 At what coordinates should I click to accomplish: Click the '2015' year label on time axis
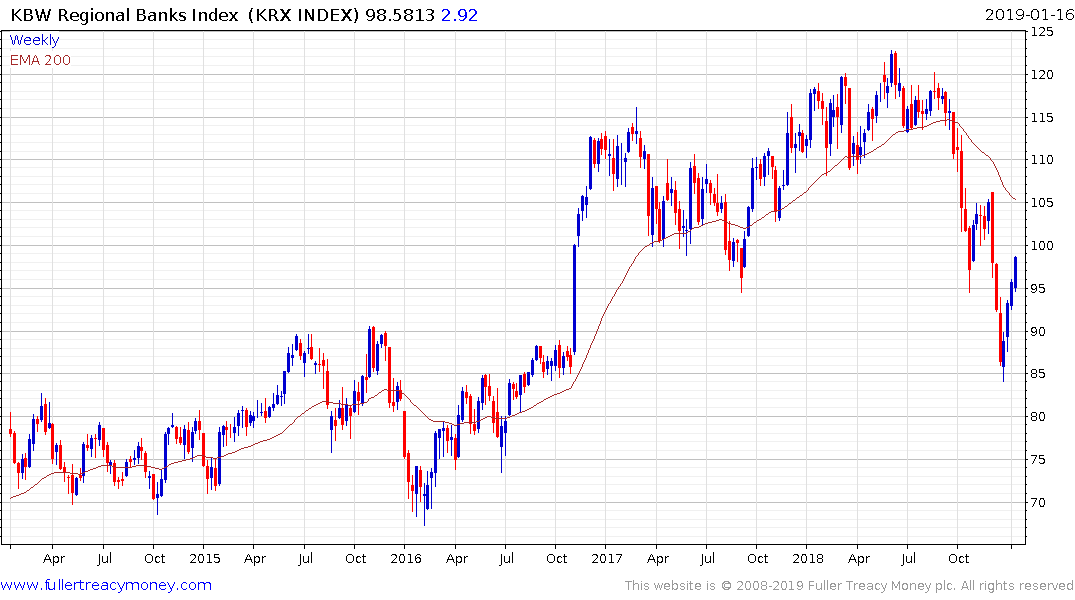(204, 559)
